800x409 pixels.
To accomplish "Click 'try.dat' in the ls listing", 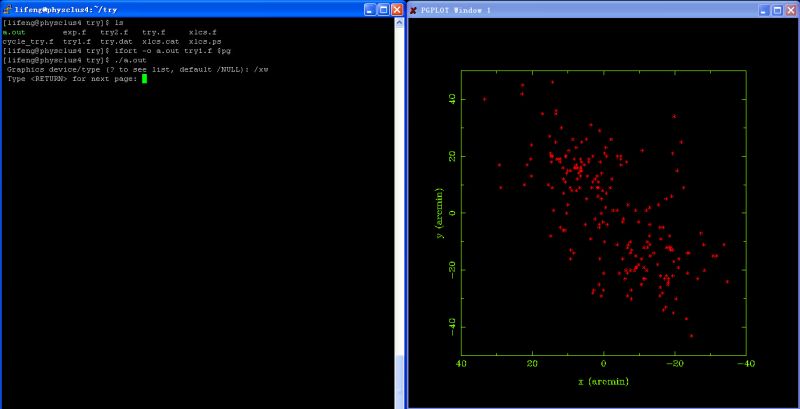I will point(116,42).
